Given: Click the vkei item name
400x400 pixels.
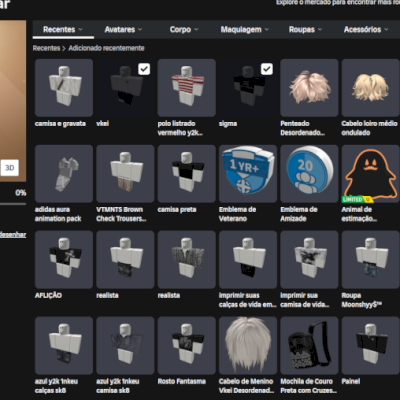Looking at the screenshot, I should [x=102, y=124].
